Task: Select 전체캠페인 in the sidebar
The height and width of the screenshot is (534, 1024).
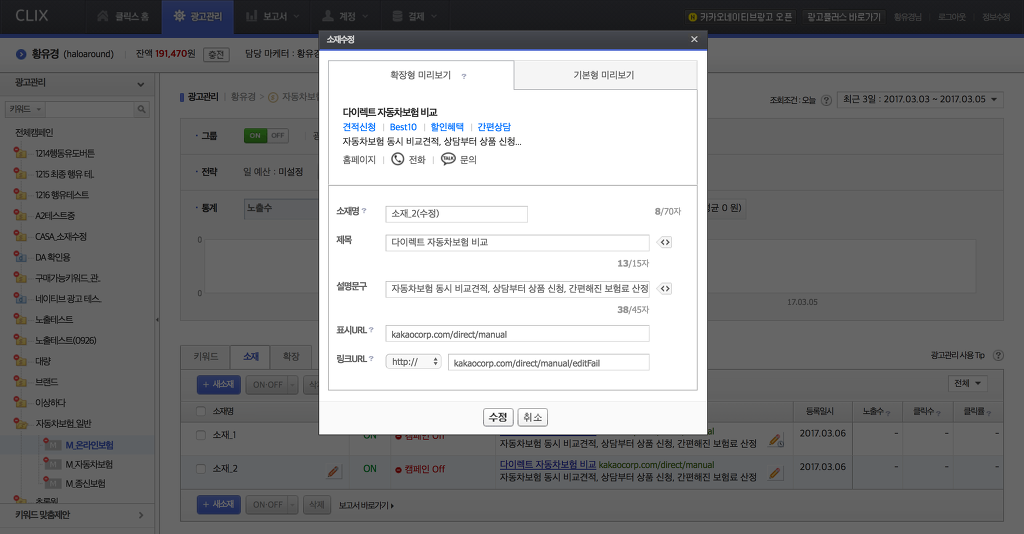Action: (x=34, y=133)
